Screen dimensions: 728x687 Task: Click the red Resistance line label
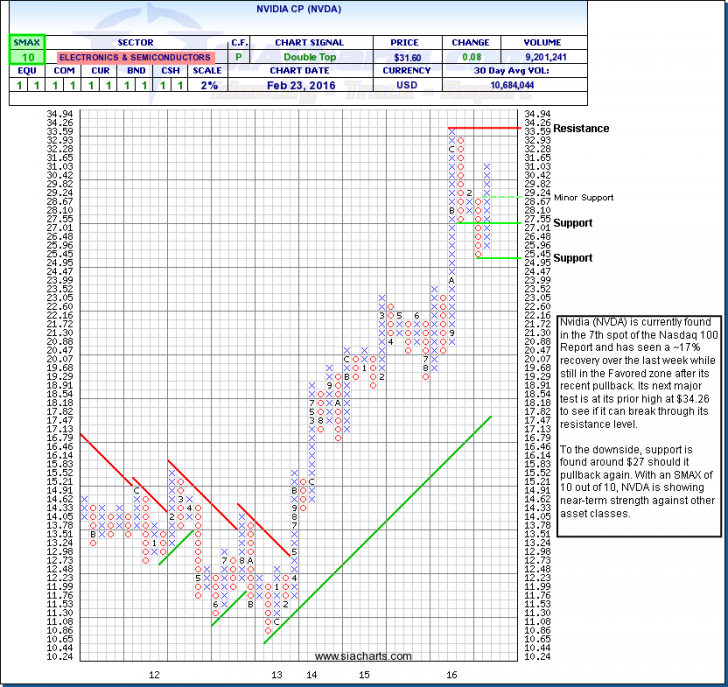pyautogui.click(x=581, y=129)
